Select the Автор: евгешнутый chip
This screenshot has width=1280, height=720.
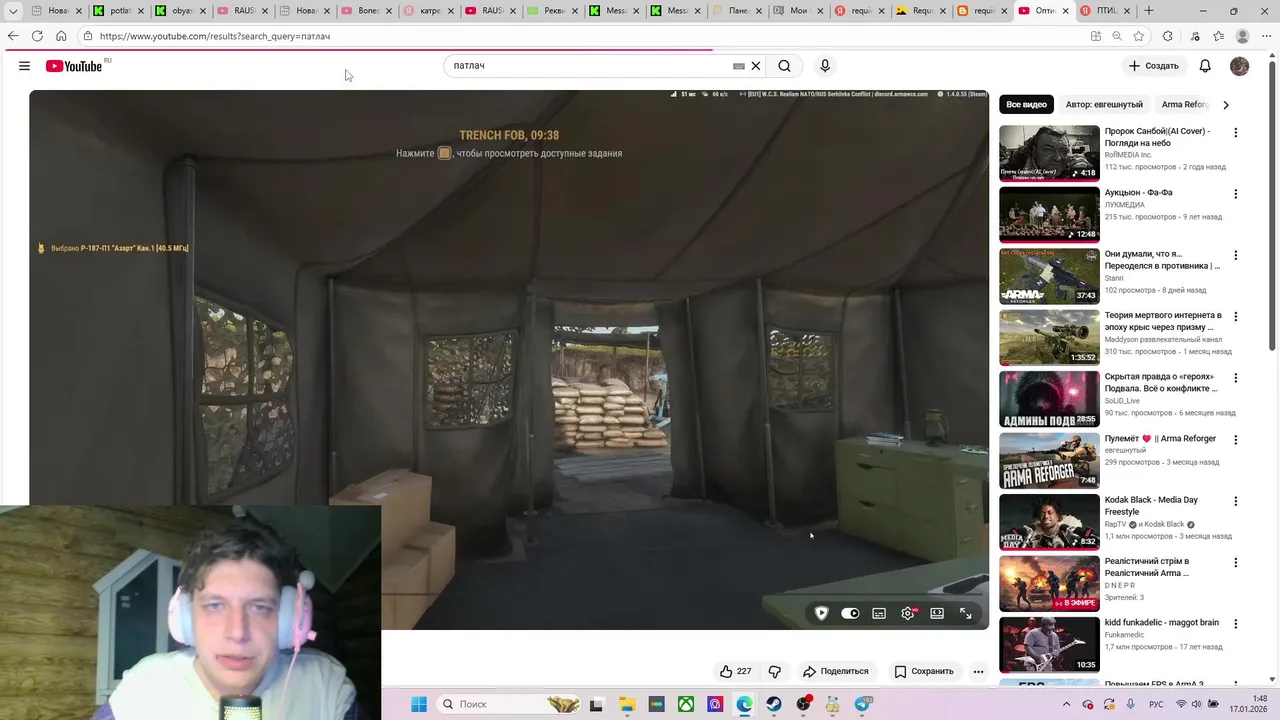coord(1104,104)
